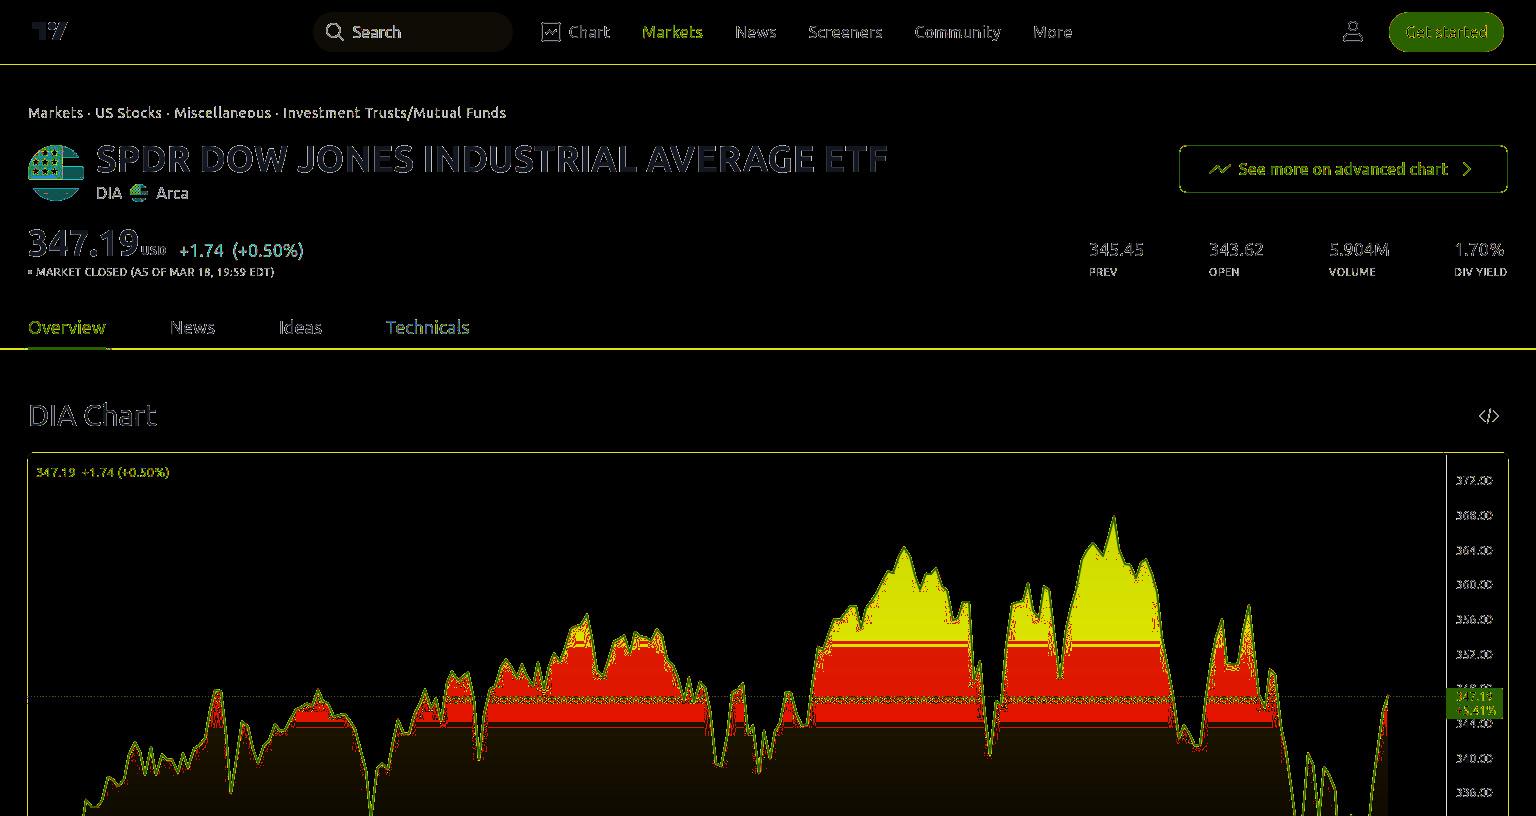The height and width of the screenshot is (816, 1536).
Task: Click the 343.62 OPEN value
Action: [x=1236, y=249]
